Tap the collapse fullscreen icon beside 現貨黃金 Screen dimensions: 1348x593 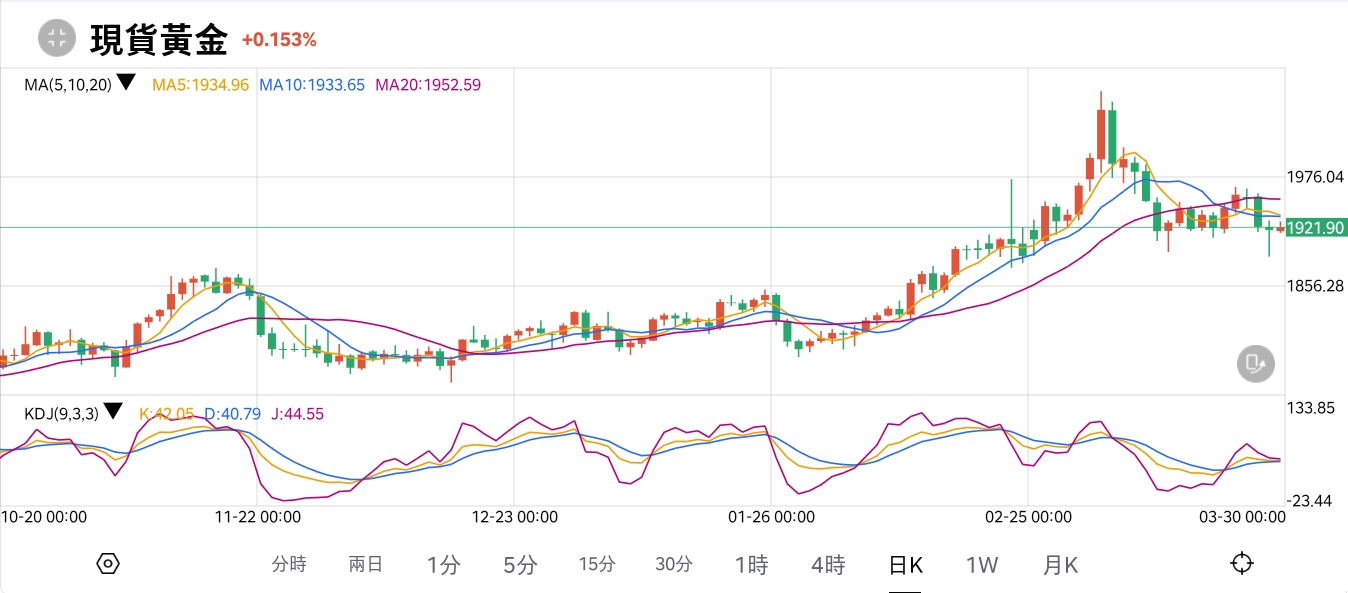[56, 39]
